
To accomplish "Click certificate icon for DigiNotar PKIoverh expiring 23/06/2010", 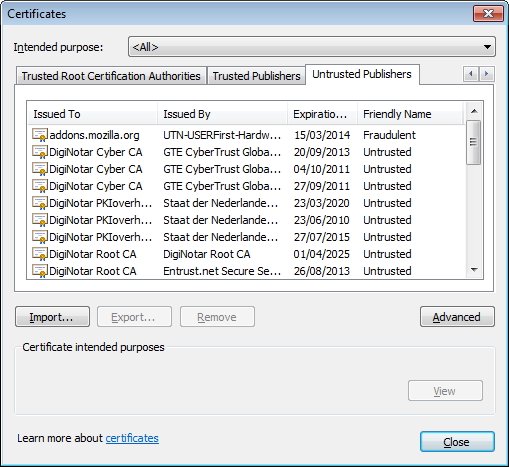I will pyautogui.click(x=40, y=220).
